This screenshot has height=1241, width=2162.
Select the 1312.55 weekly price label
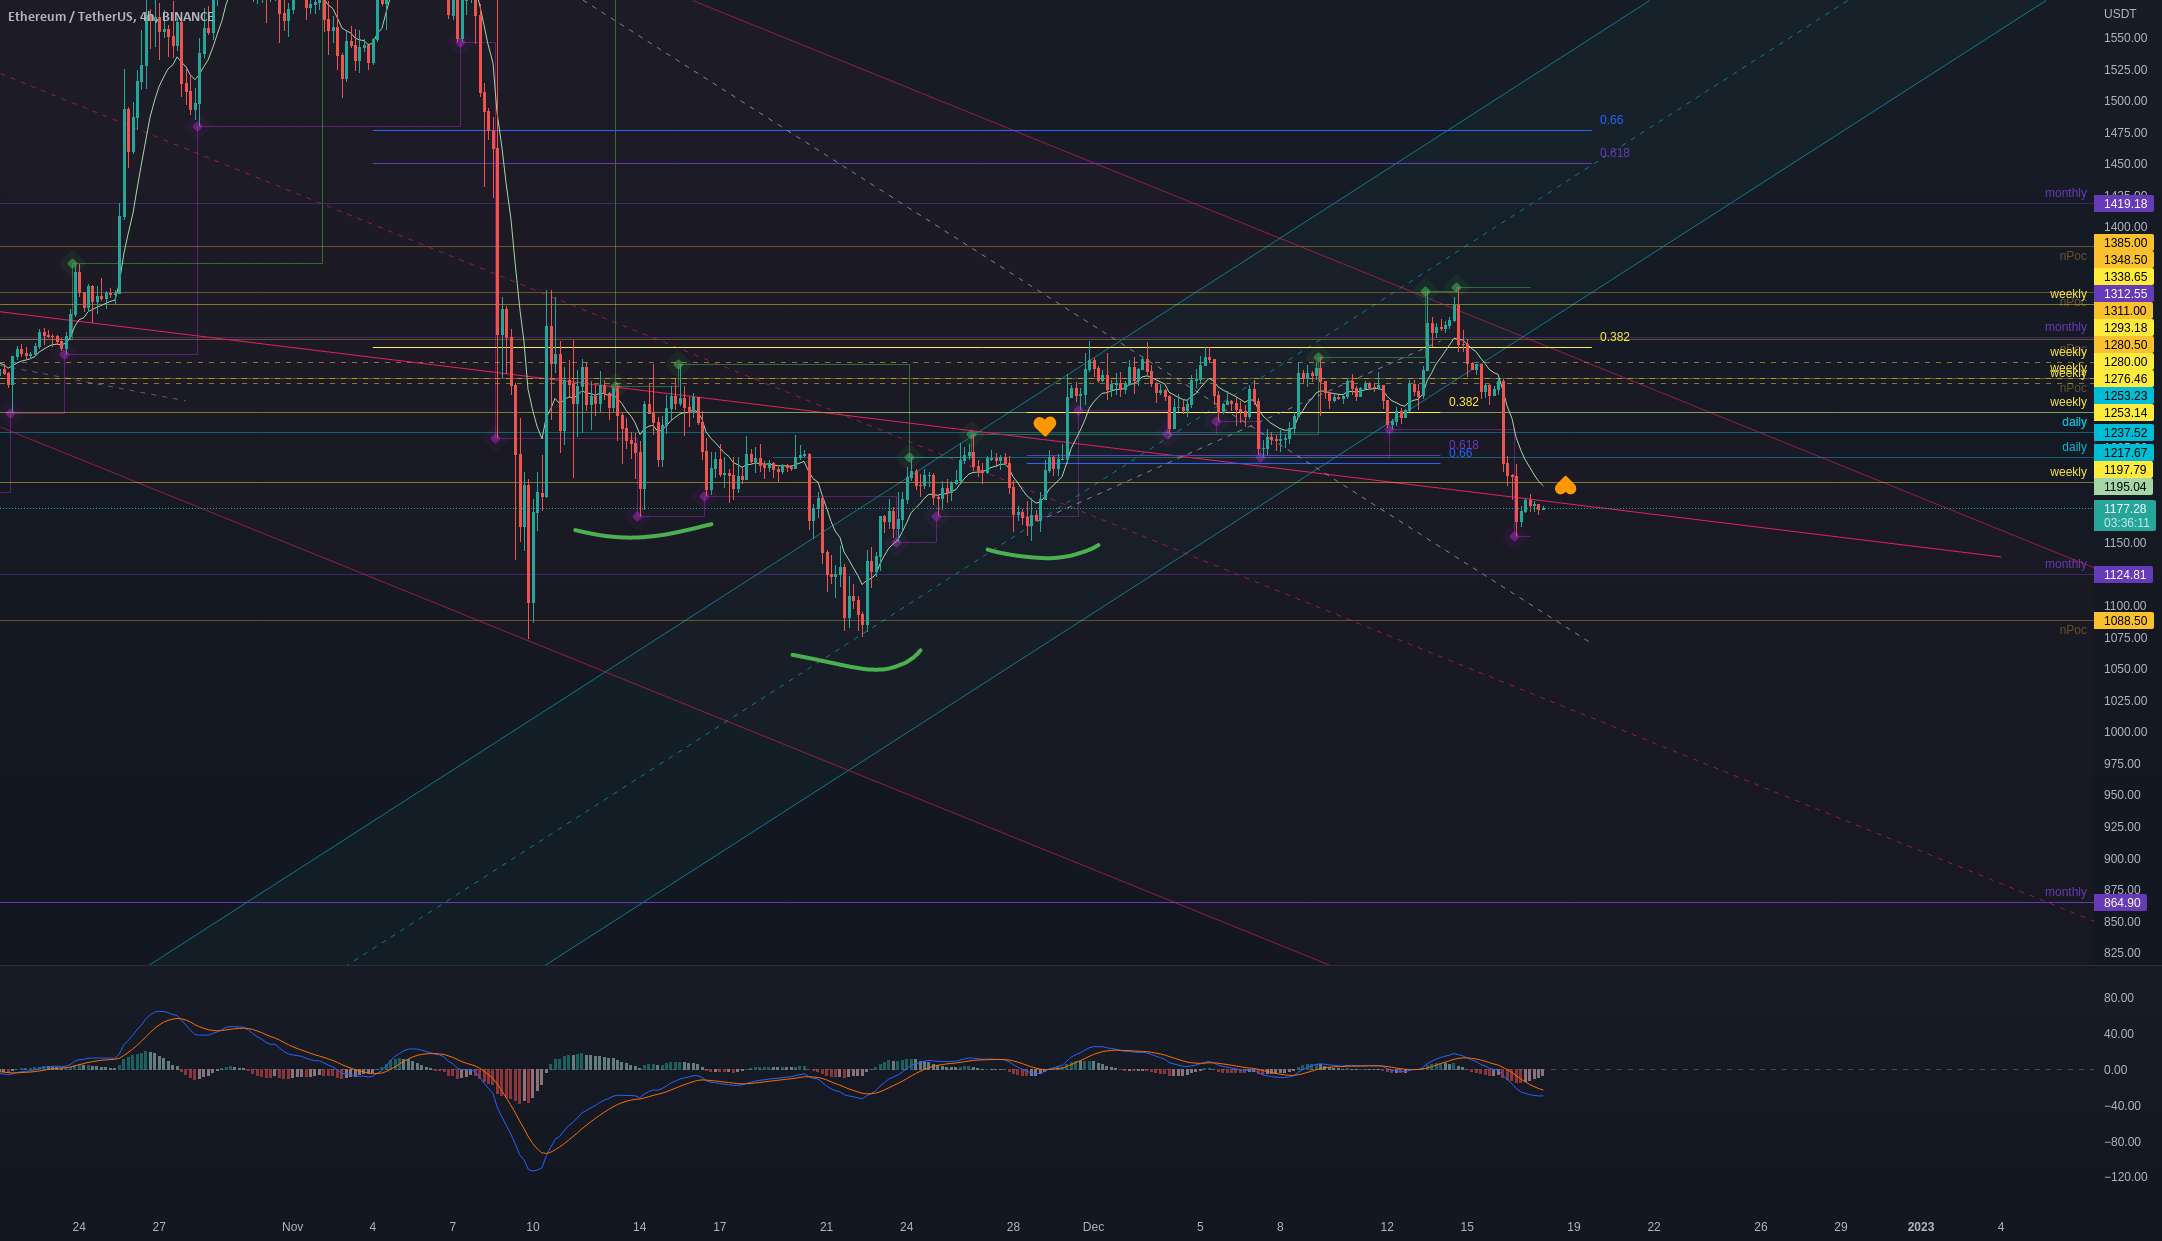coord(2124,294)
